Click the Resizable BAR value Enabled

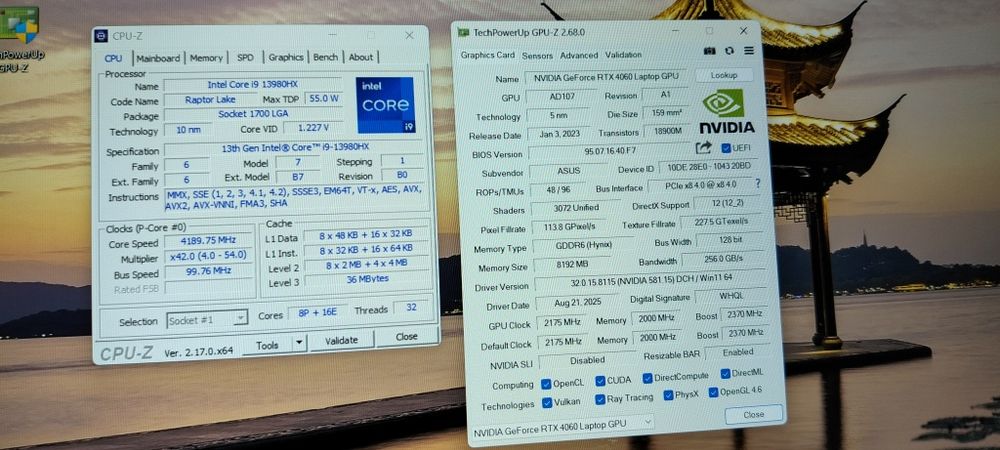tap(738, 352)
